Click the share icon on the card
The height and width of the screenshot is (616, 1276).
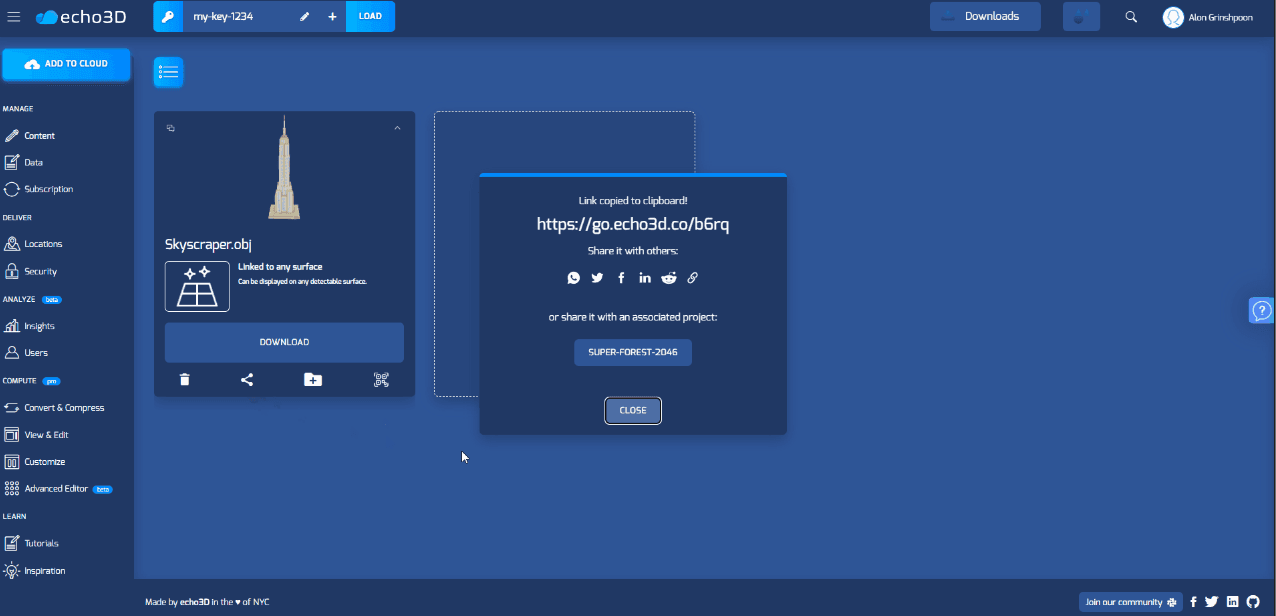point(247,380)
